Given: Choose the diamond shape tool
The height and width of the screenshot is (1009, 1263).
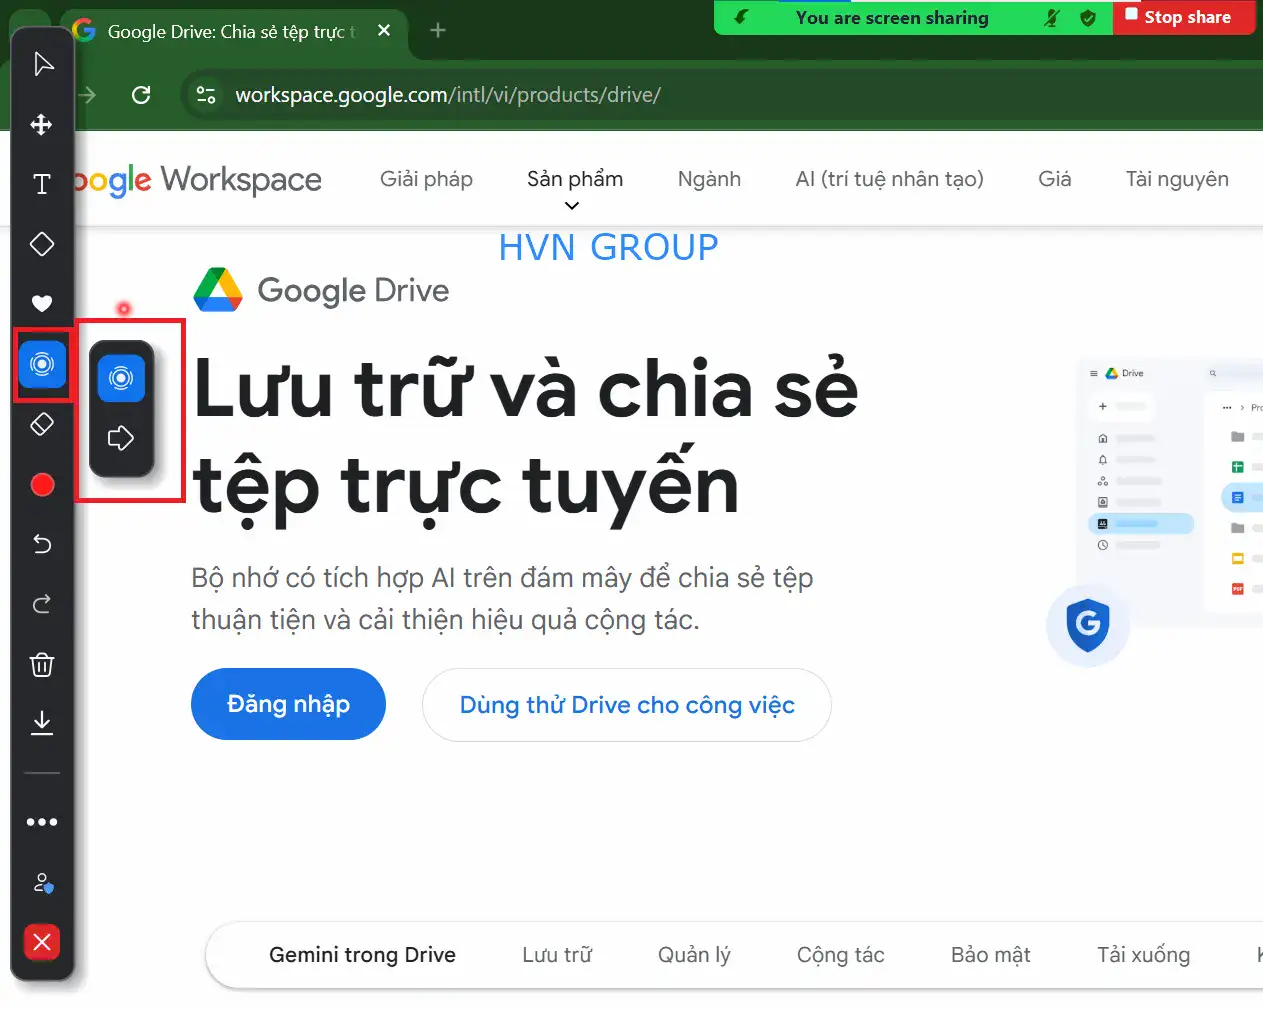Looking at the screenshot, I should click(x=42, y=244).
